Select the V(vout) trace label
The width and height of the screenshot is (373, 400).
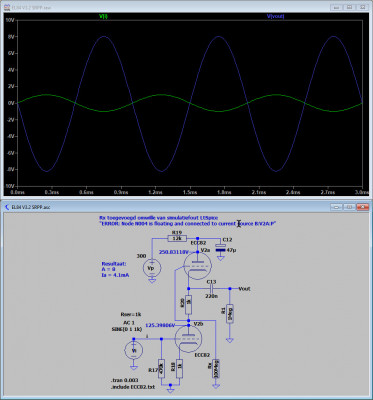pyautogui.click(x=275, y=16)
